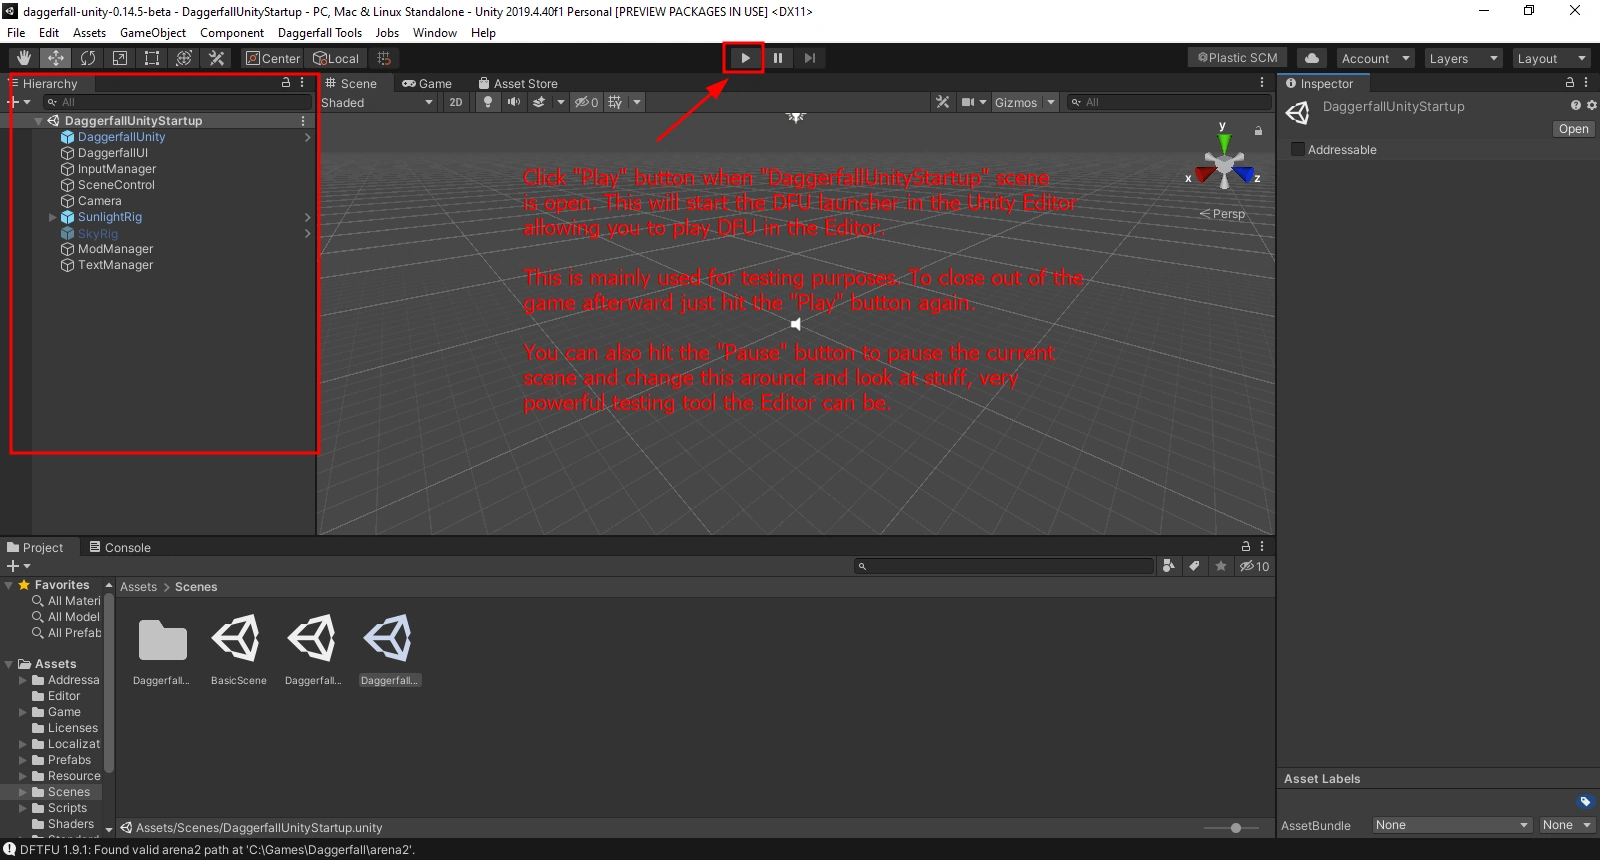
Task: Pause the scene with the Pause button
Action: click(x=778, y=58)
